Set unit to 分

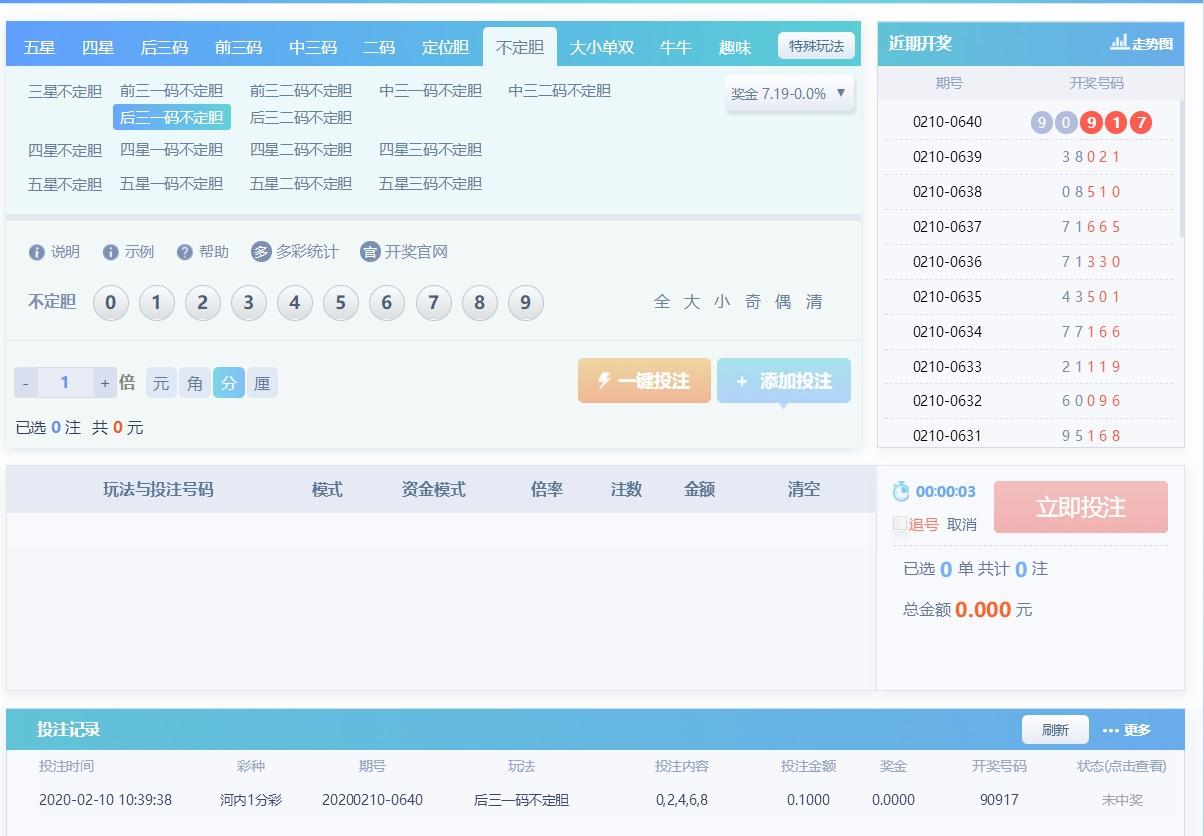pos(229,383)
